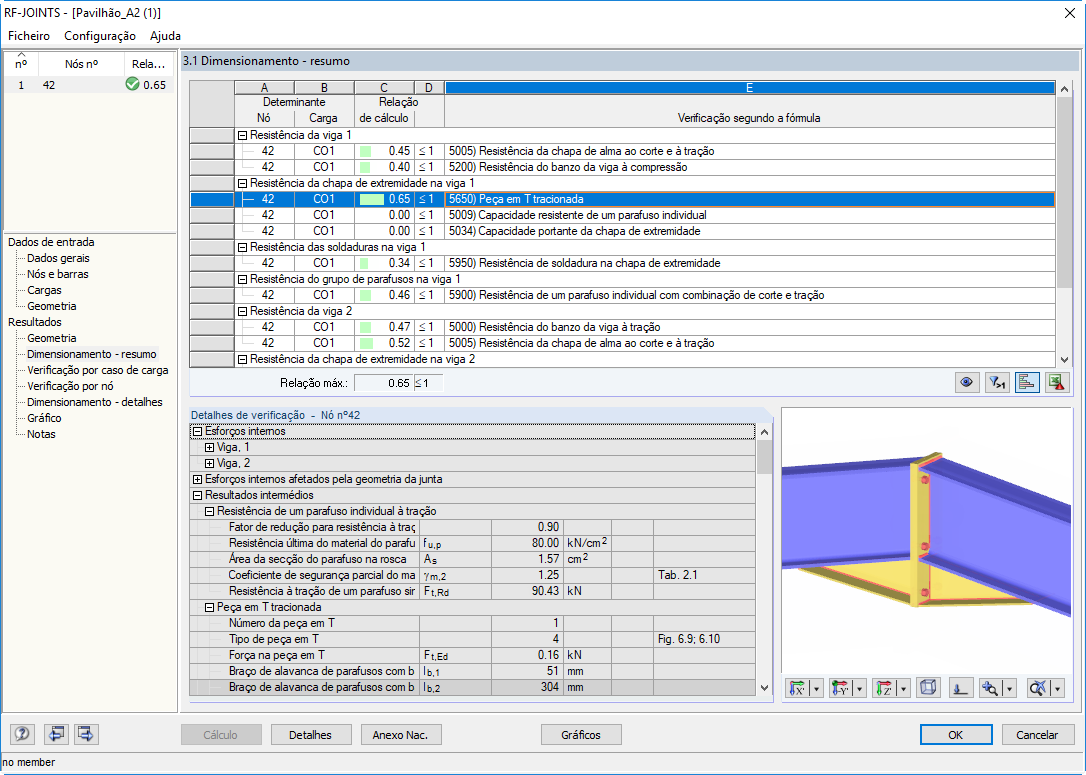The width and height of the screenshot is (1086, 775).
Task: Activate zoom-in magnifier tool
Action: [x=991, y=688]
